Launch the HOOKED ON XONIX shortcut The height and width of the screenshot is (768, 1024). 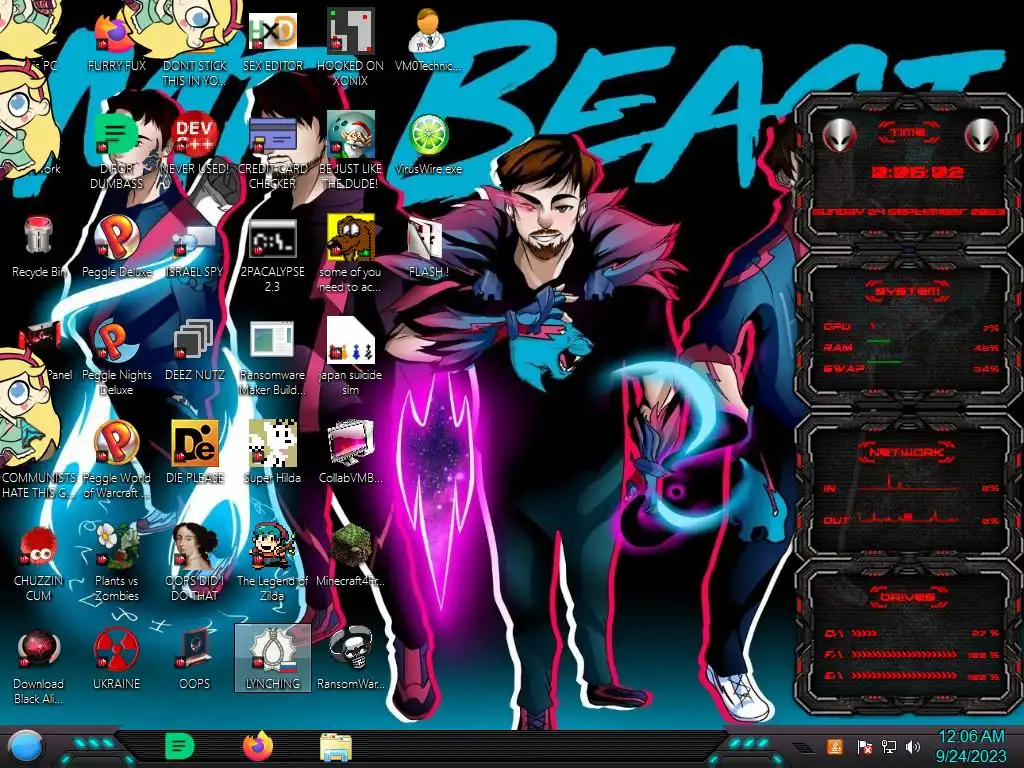click(350, 49)
